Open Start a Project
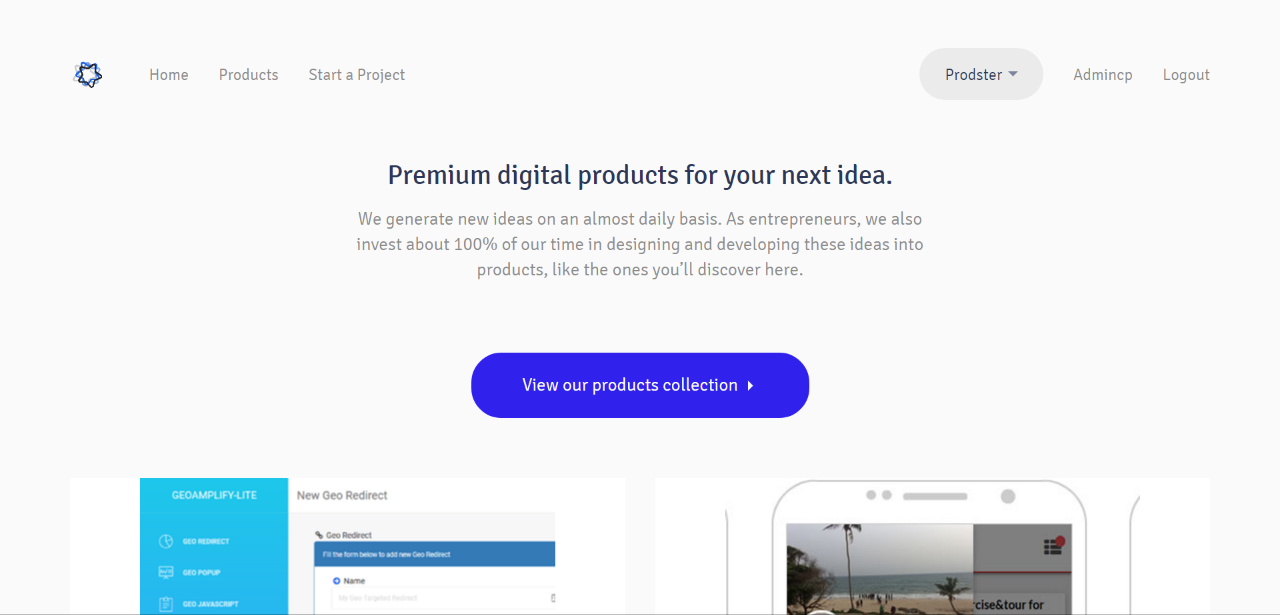This screenshot has height=615, width=1280. pos(356,74)
